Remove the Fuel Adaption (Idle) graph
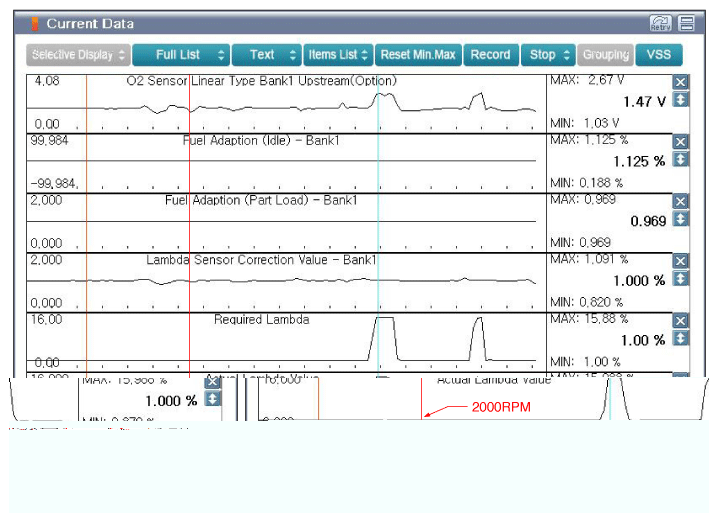Image resolution: width=718 pixels, height=522 pixels. pos(681,142)
